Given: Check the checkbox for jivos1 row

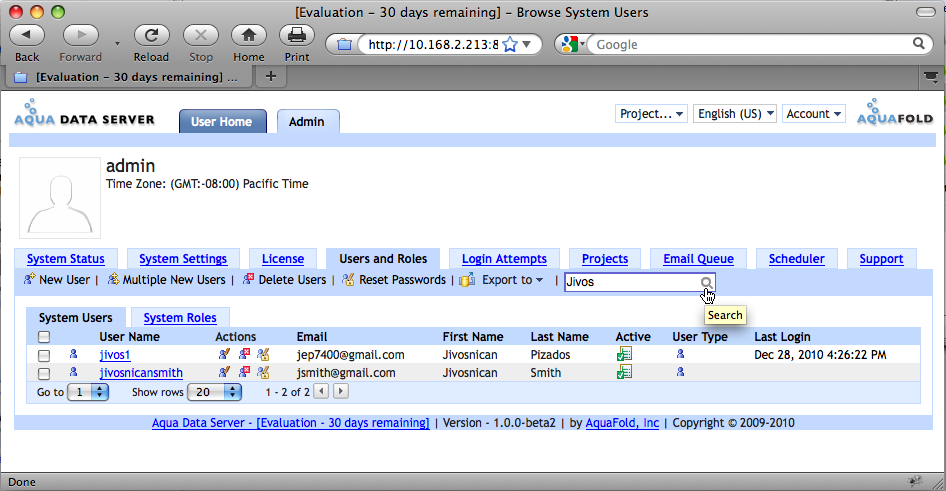Looking at the screenshot, I should 44,355.
